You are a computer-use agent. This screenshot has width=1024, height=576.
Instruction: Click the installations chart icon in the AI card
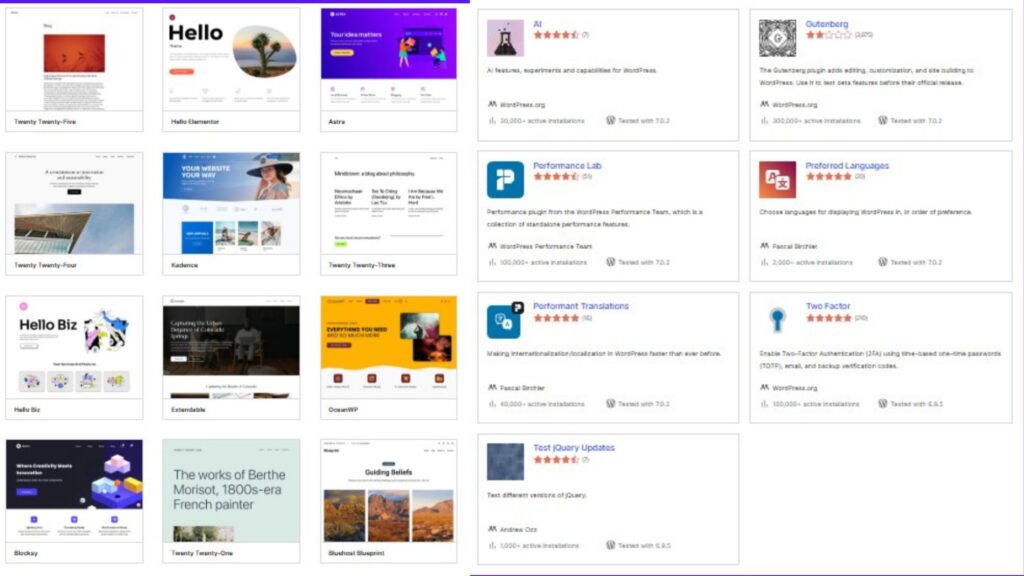[492, 121]
